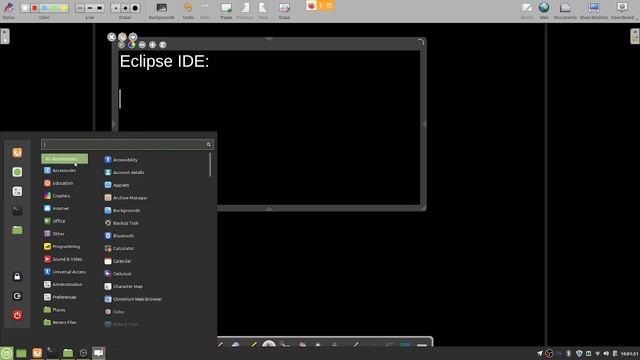This screenshot has height=360, width=640.
Task: Select the smallest eraser size
Action: pos(116,8)
